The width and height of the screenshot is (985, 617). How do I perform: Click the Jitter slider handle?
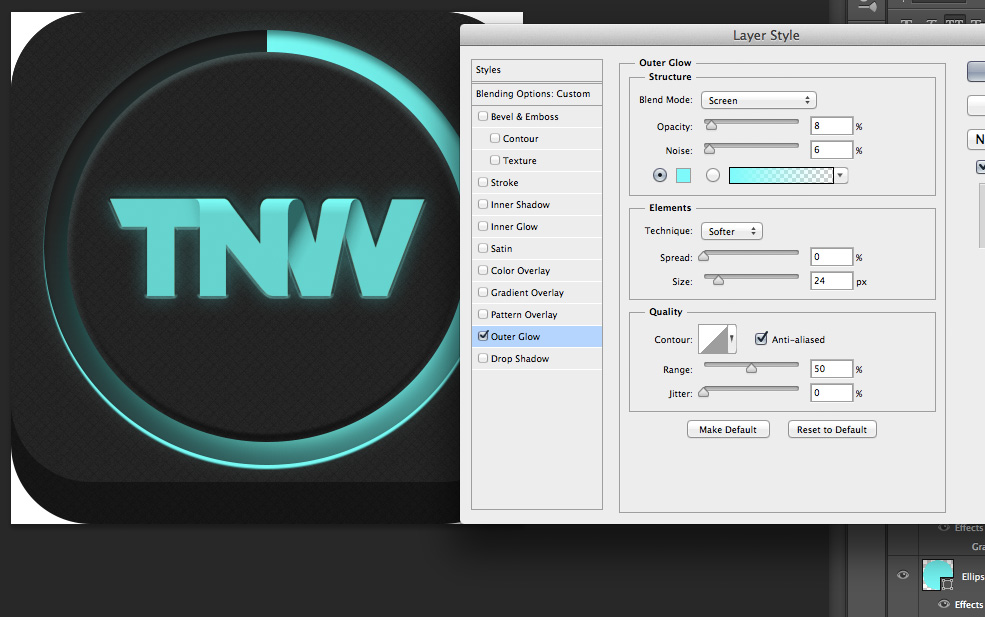tap(704, 392)
